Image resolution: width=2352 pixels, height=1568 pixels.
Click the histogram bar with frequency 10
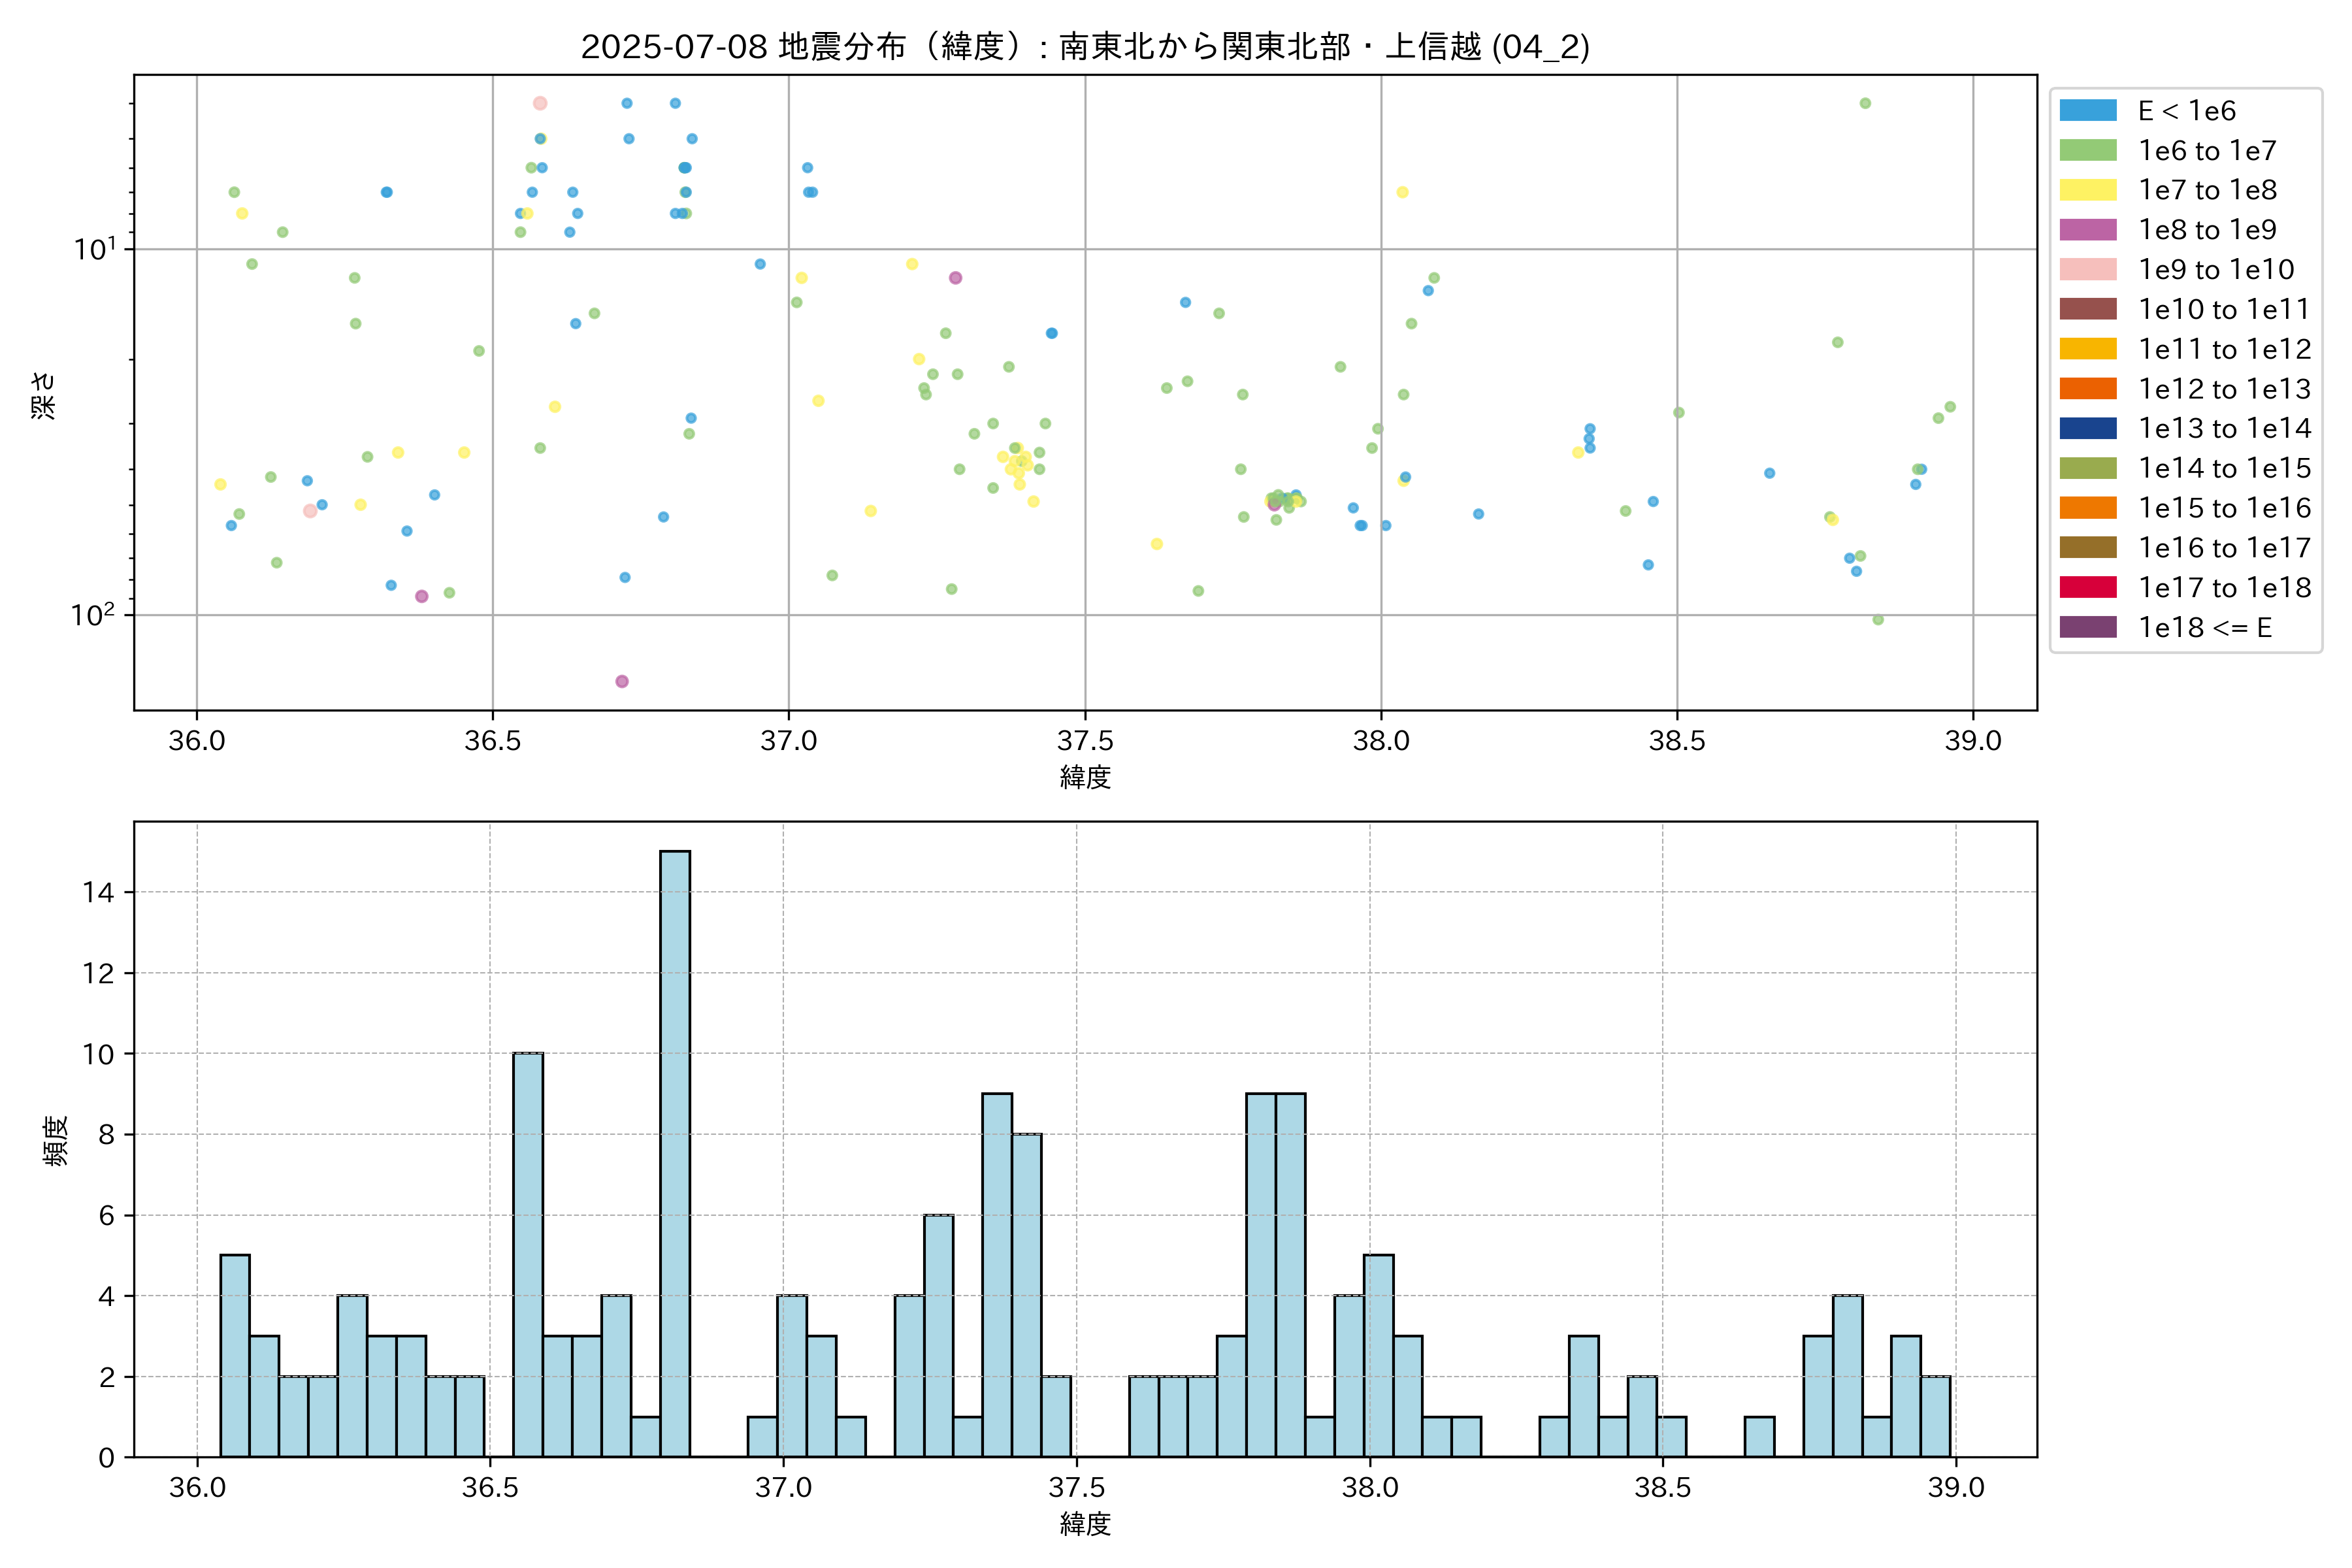pos(528,1254)
